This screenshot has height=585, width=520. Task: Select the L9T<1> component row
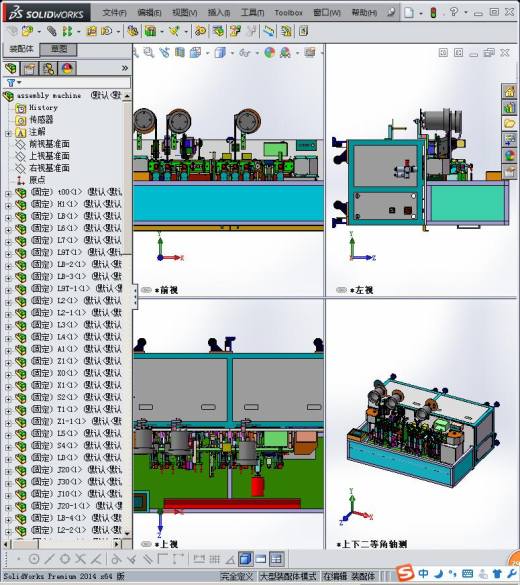pos(68,252)
